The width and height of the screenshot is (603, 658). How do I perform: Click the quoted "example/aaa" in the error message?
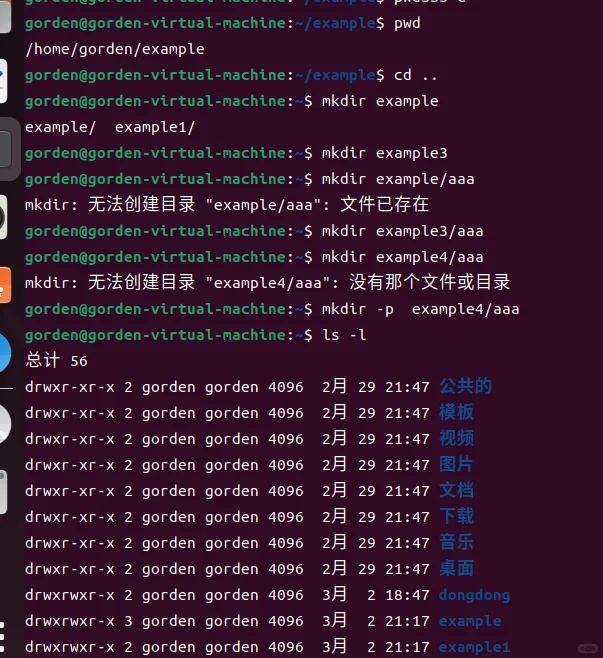[264, 205]
